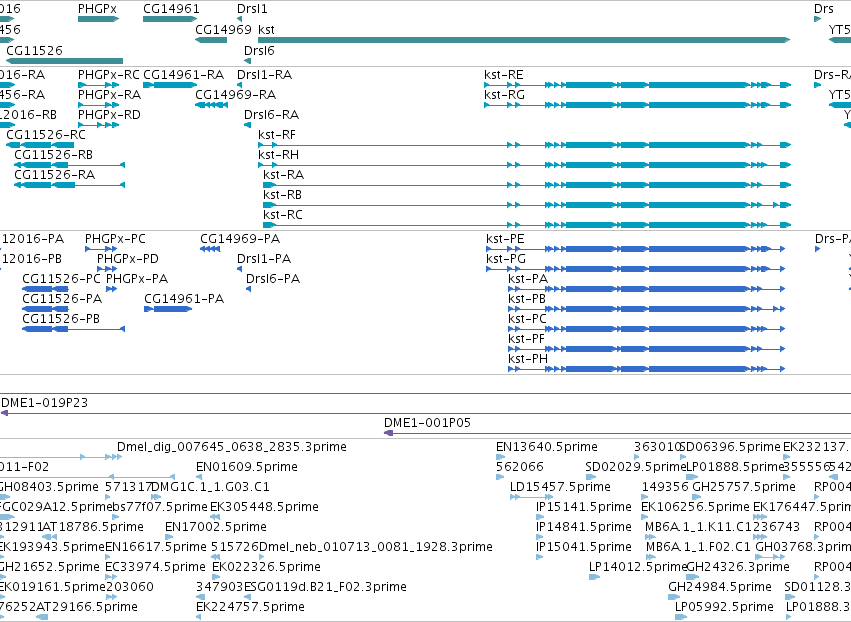Select the EK224757.5prime EST label
This screenshot has height=622, width=851.
coord(250,608)
